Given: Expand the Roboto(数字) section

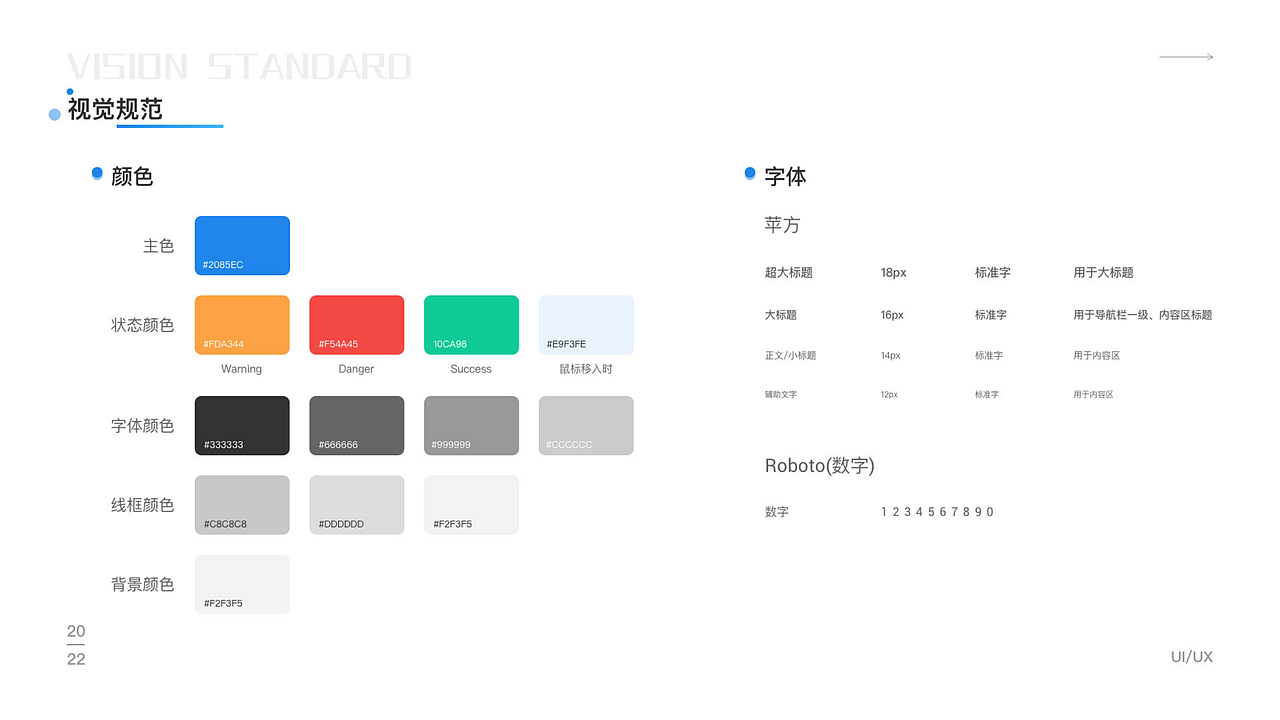Looking at the screenshot, I should pos(820,465).
